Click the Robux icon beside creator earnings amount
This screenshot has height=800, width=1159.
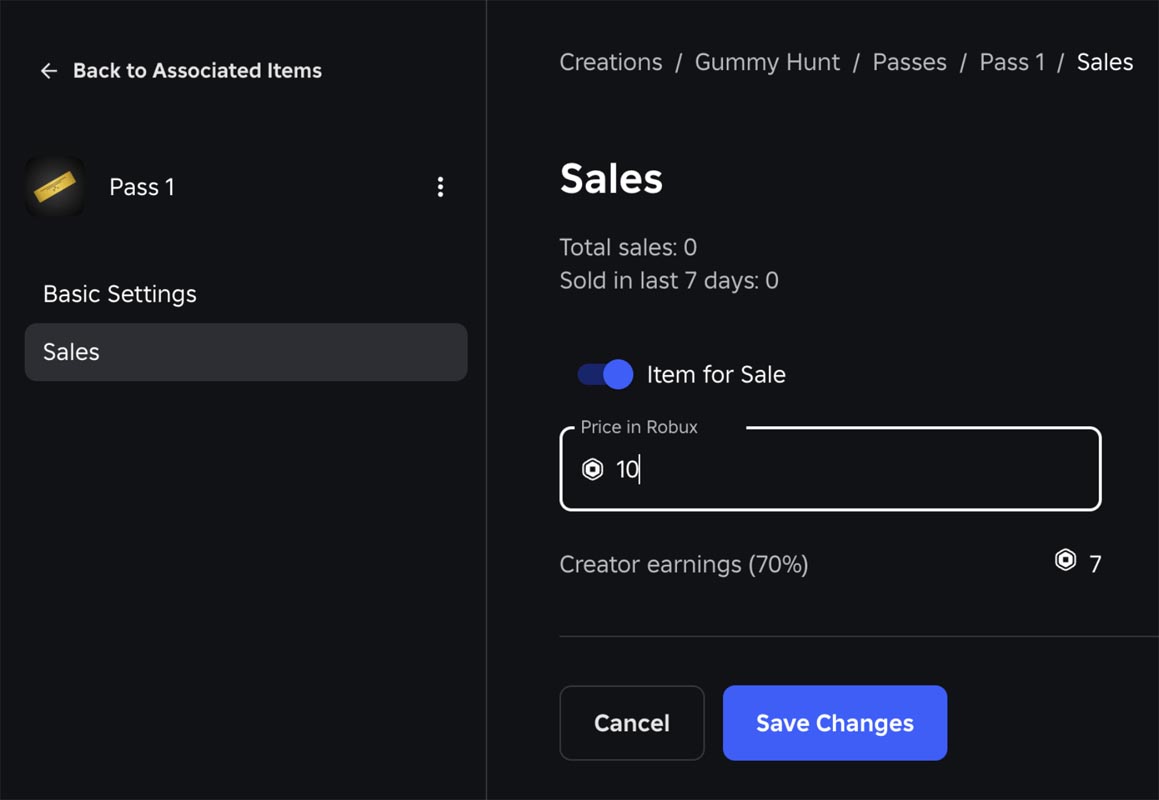(1065, 560)
